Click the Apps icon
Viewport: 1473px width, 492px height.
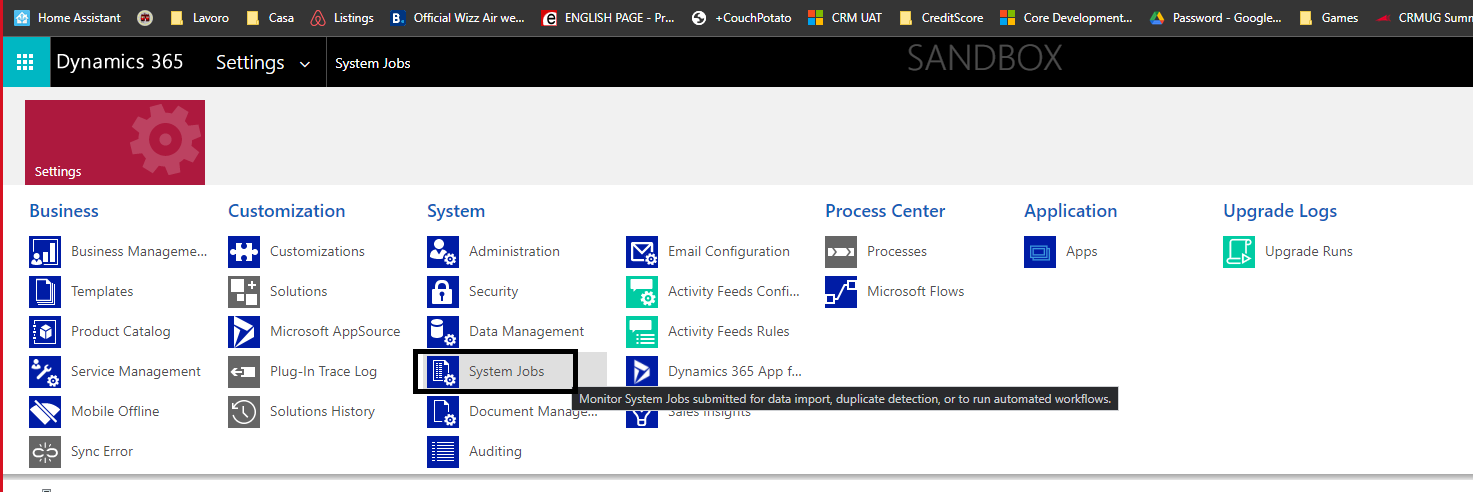tap(1040, 252)
